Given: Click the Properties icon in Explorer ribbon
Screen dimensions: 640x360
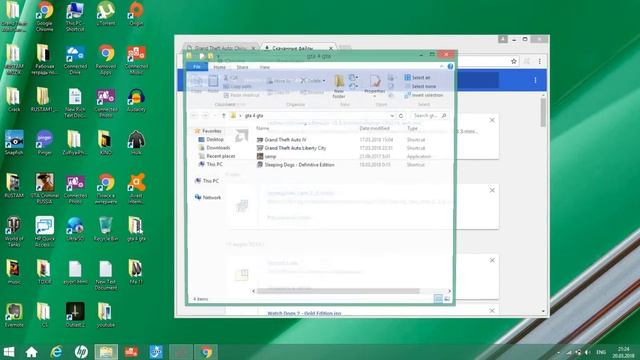Looking at the screenshot, I should tap(375, 84).
